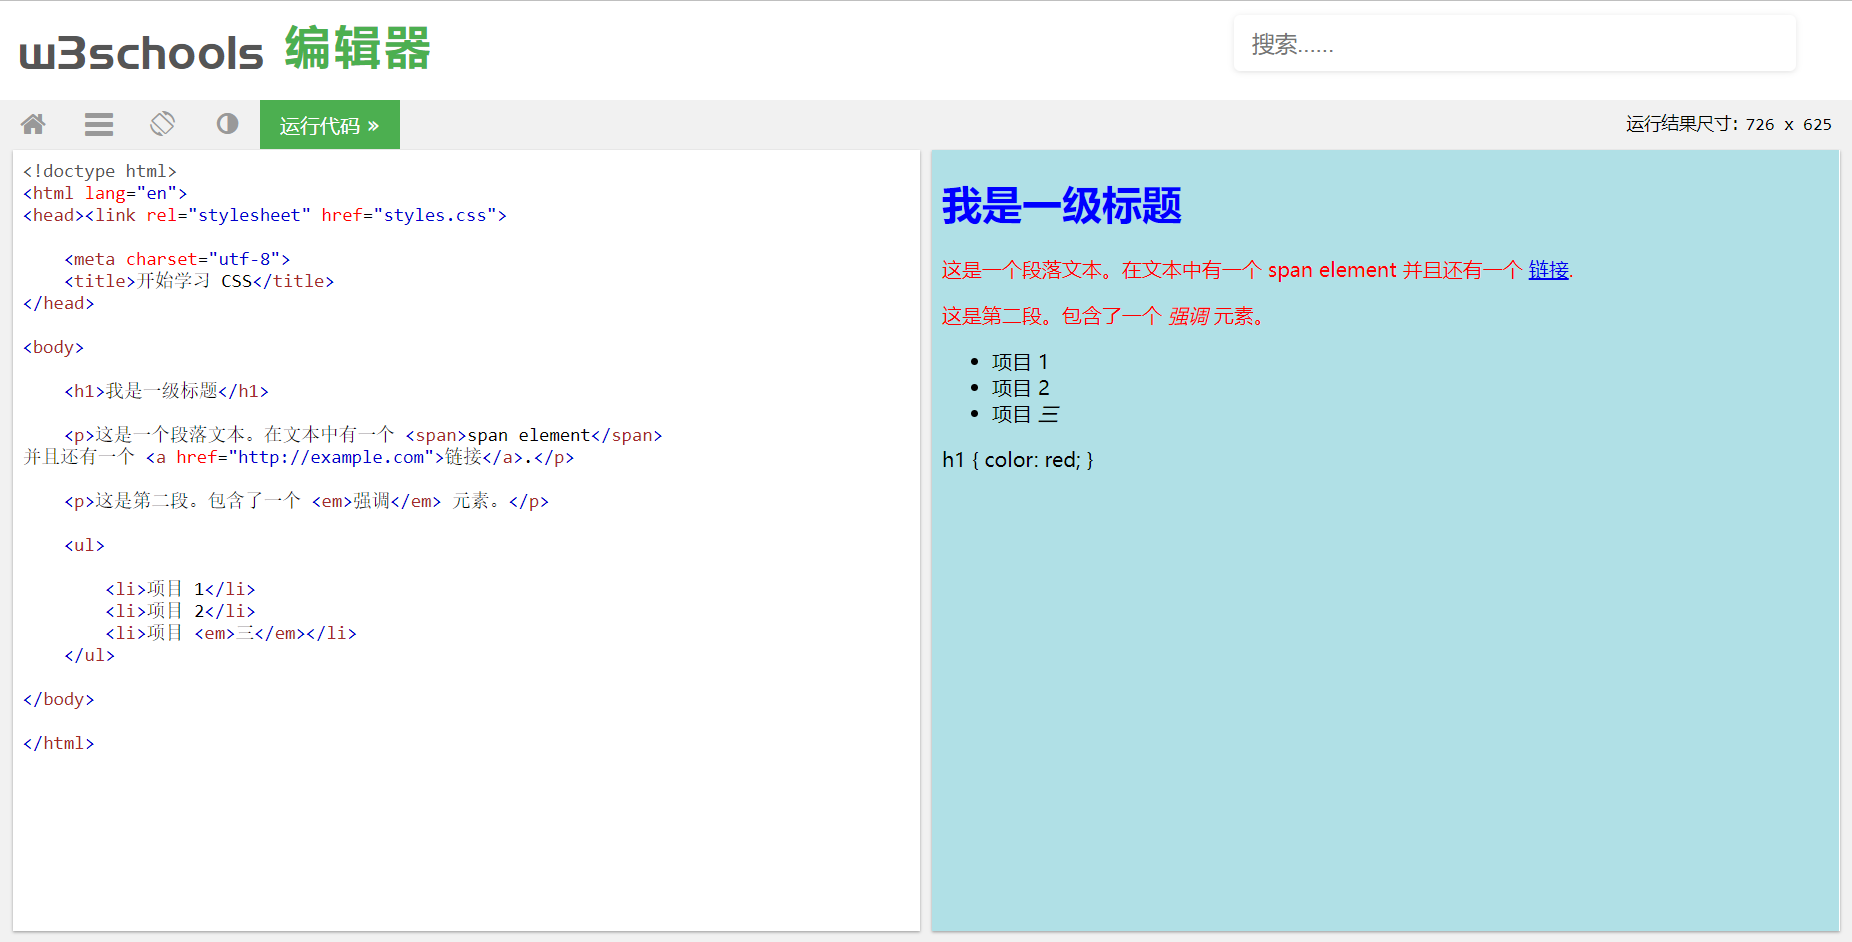Click 项目 1 in the result list
The image size is (1852, 942).
coord(1020,362)
